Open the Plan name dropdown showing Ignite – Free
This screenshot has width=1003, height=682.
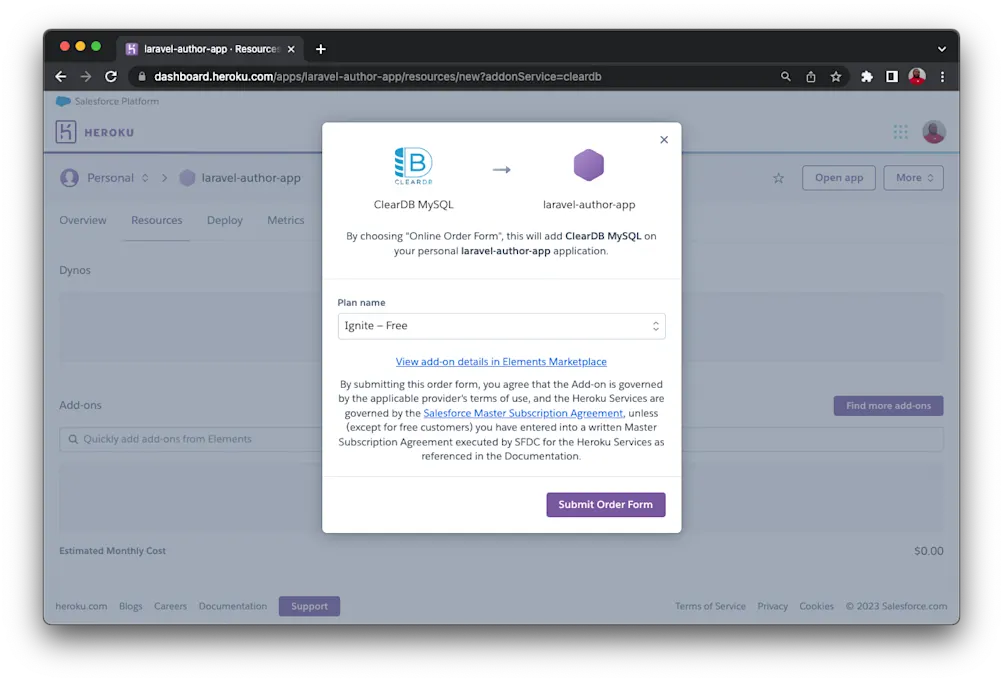500,325
